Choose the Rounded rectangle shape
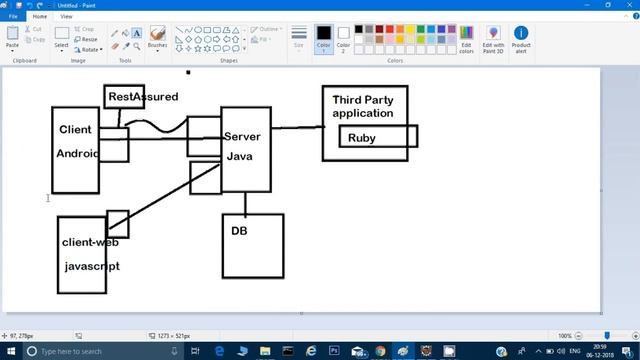640x360 pixels. pos(217,30)
